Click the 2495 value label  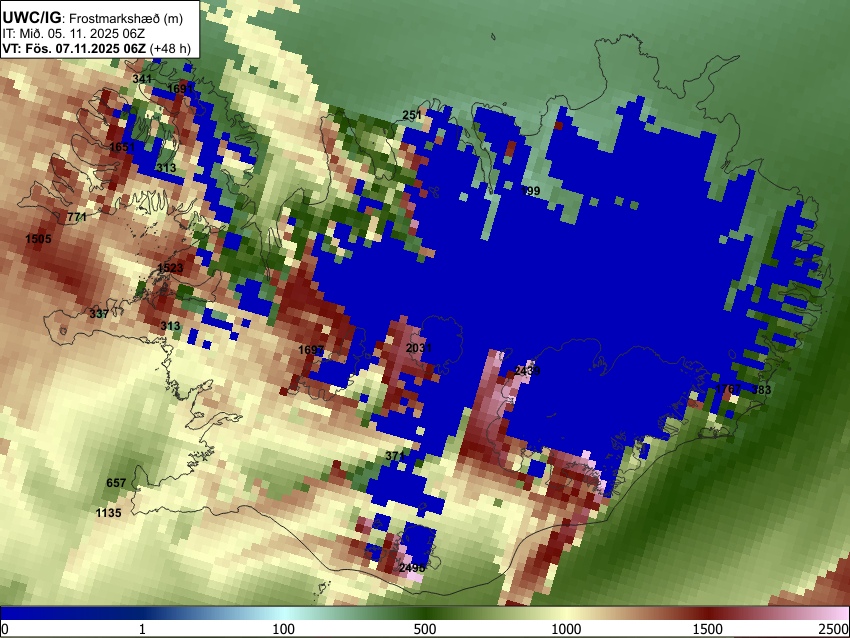[x=412, y=568]
